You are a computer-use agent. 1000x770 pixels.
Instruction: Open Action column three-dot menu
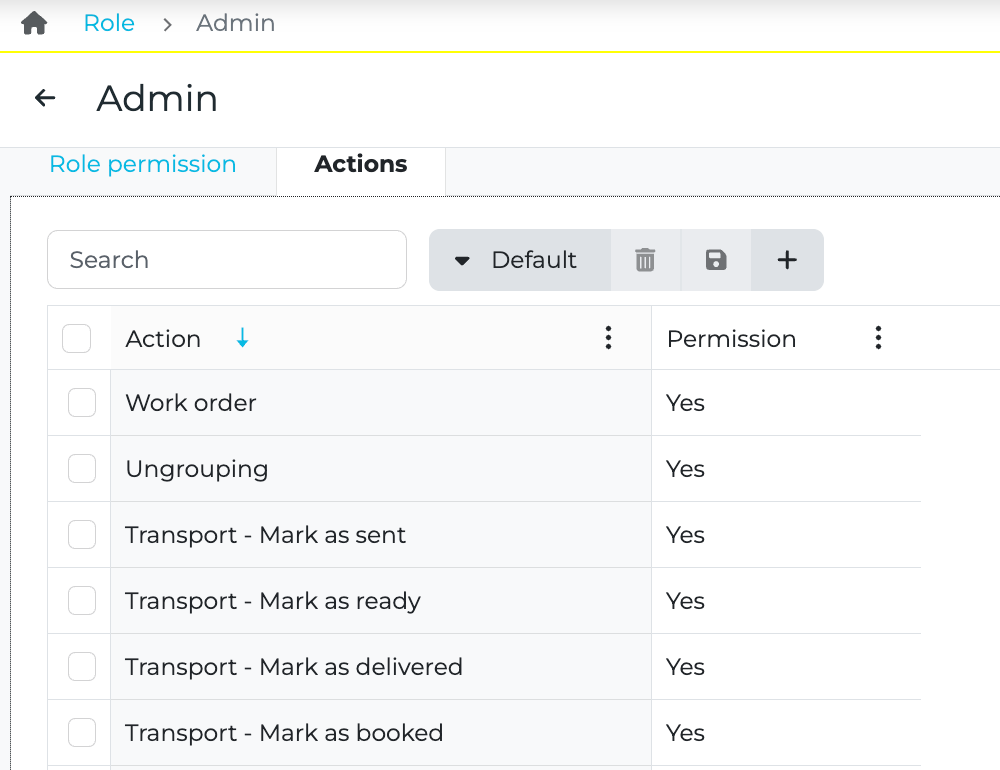(x=608, y=338)
